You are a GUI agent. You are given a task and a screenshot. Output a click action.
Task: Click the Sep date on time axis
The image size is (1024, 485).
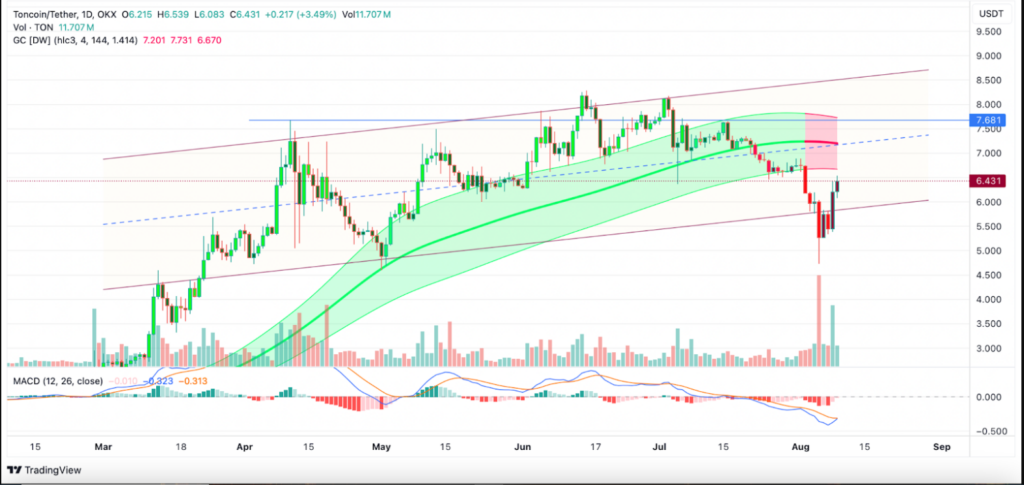coord(940,447)
